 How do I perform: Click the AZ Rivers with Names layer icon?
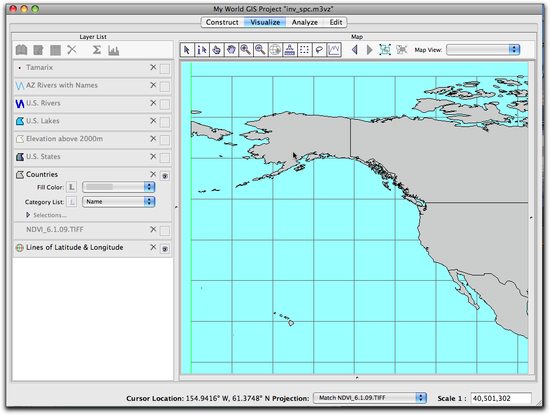[x=20, y=85]
